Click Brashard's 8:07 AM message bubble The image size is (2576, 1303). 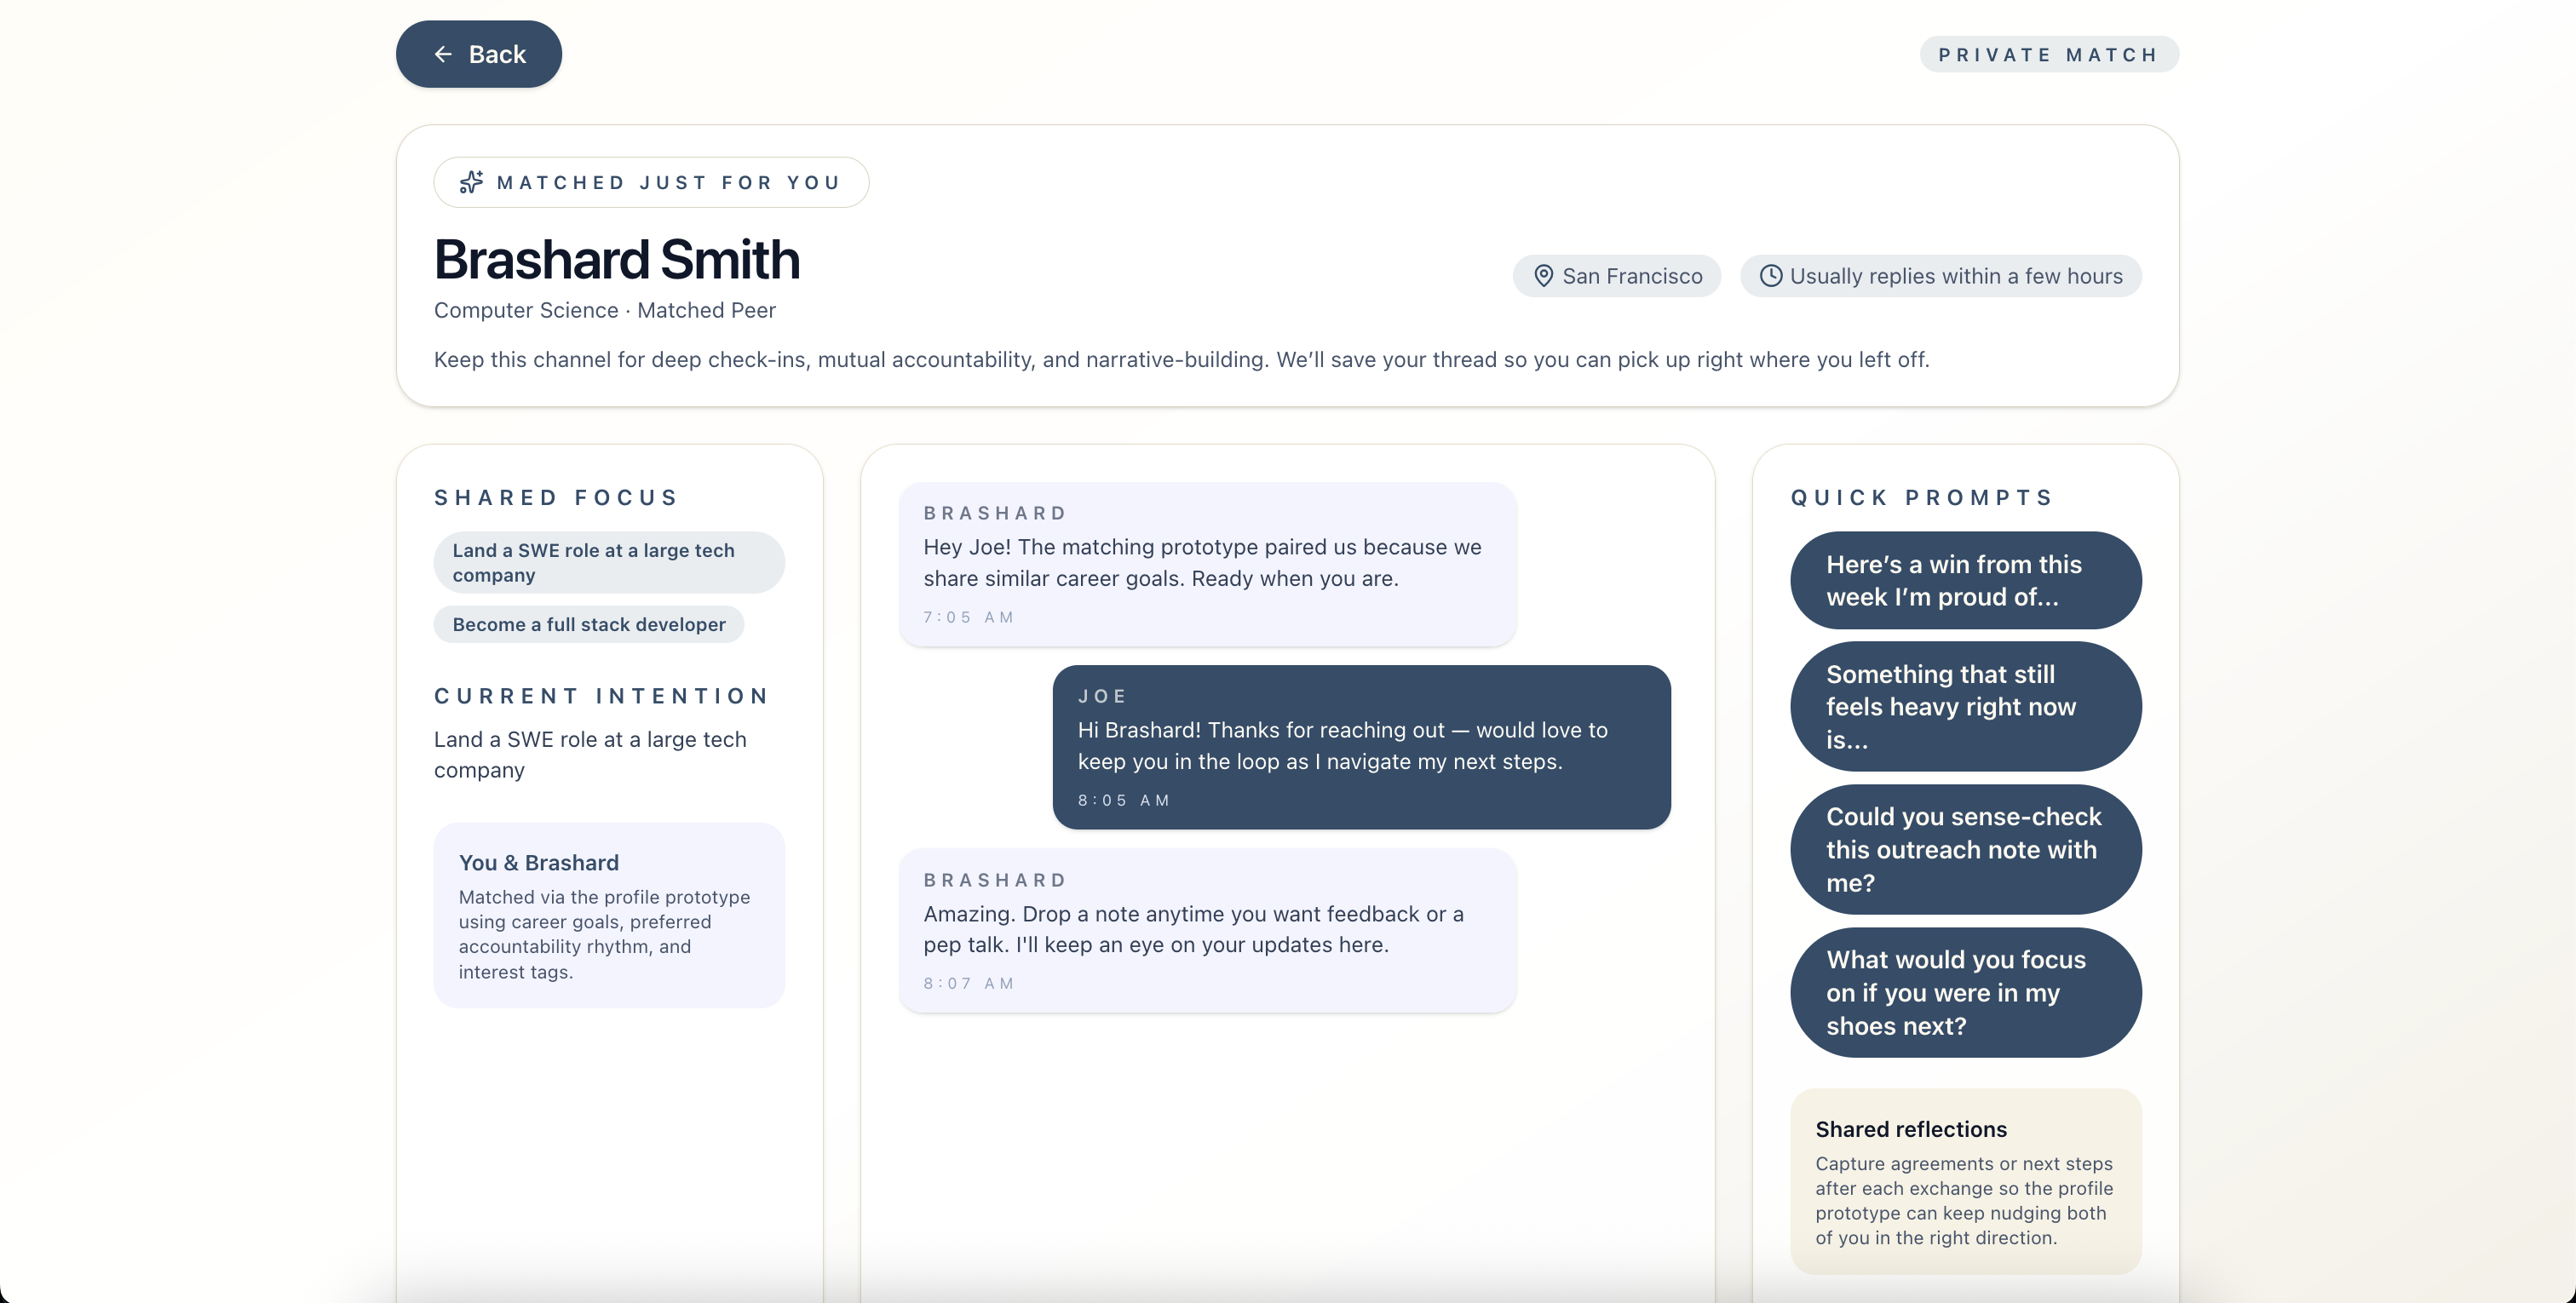pyautogui.click(x=1207, y=930)
